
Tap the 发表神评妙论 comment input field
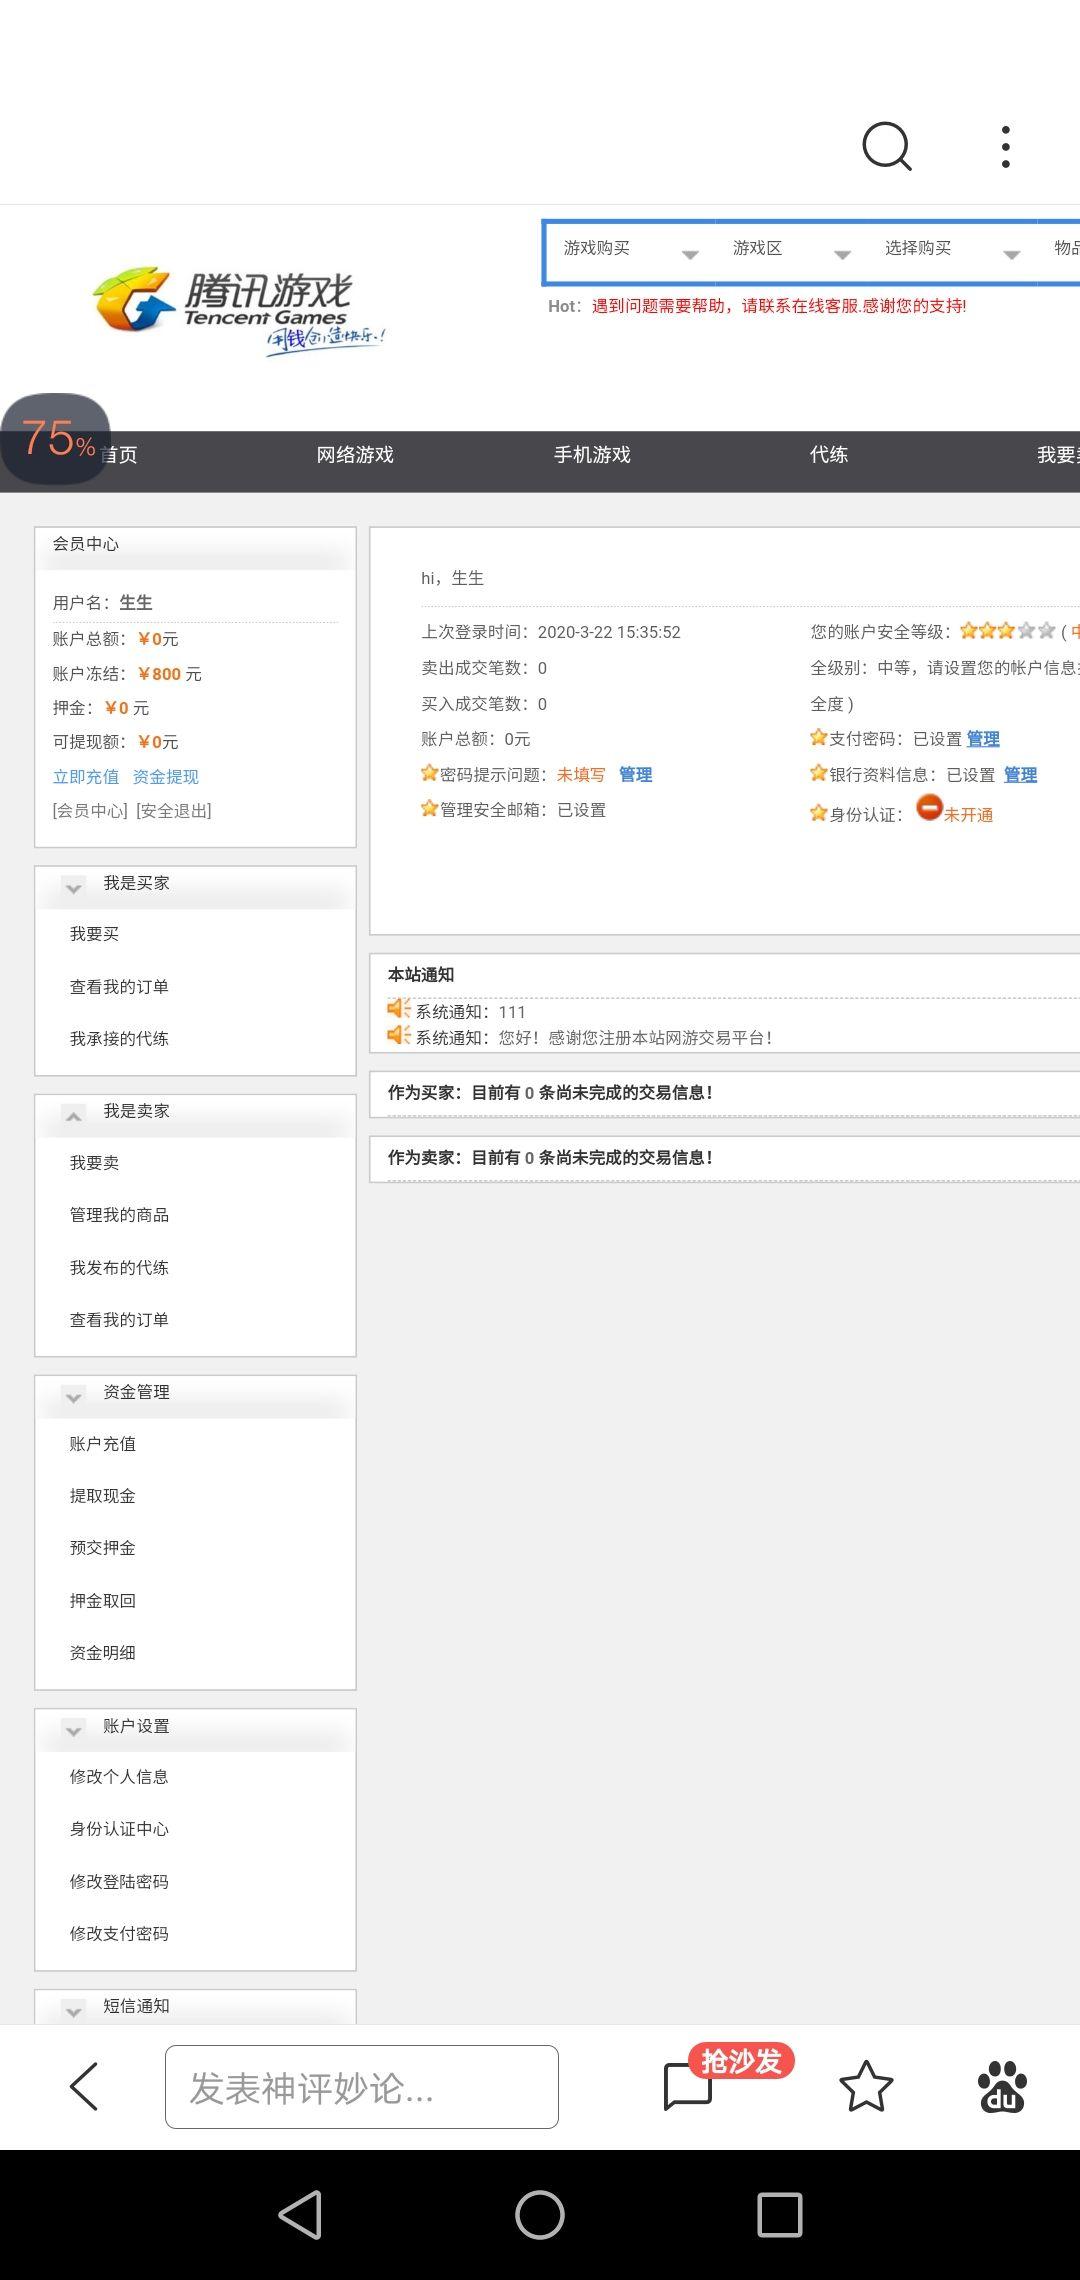(x=361, y=2087)
